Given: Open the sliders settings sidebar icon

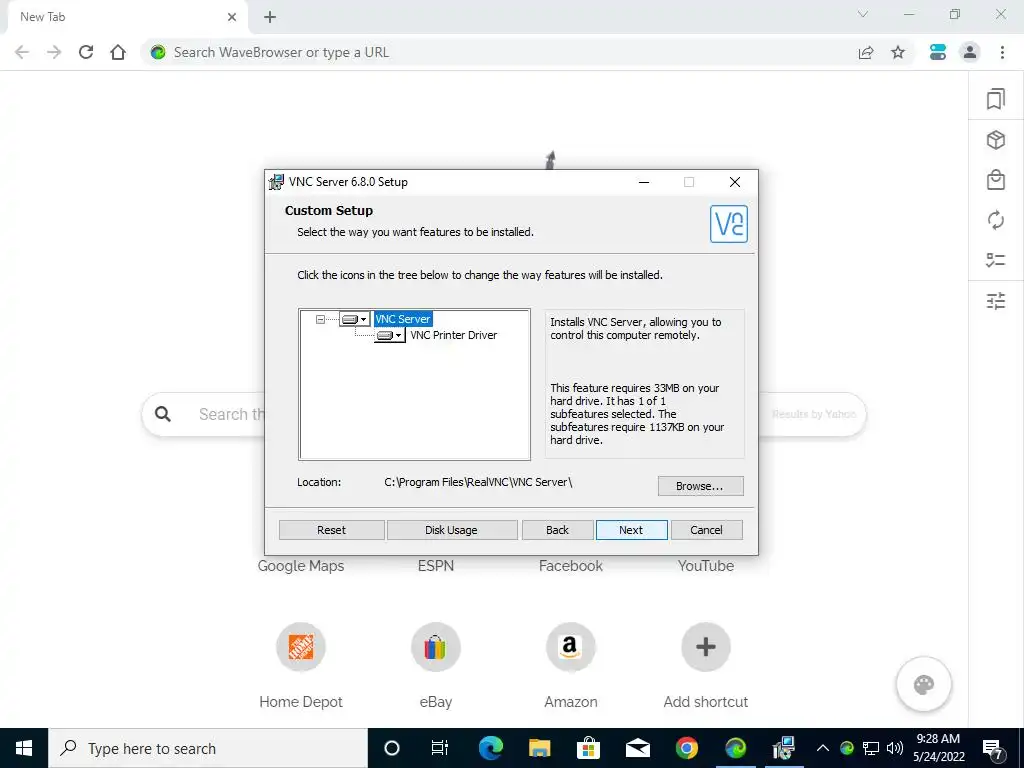Looking at the screenshot, I should [x=996, y=301].
